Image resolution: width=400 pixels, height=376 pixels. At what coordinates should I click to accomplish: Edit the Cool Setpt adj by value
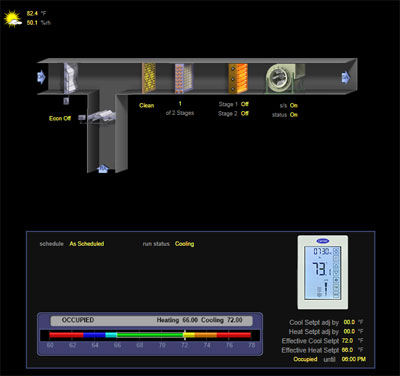coord(349,322)
